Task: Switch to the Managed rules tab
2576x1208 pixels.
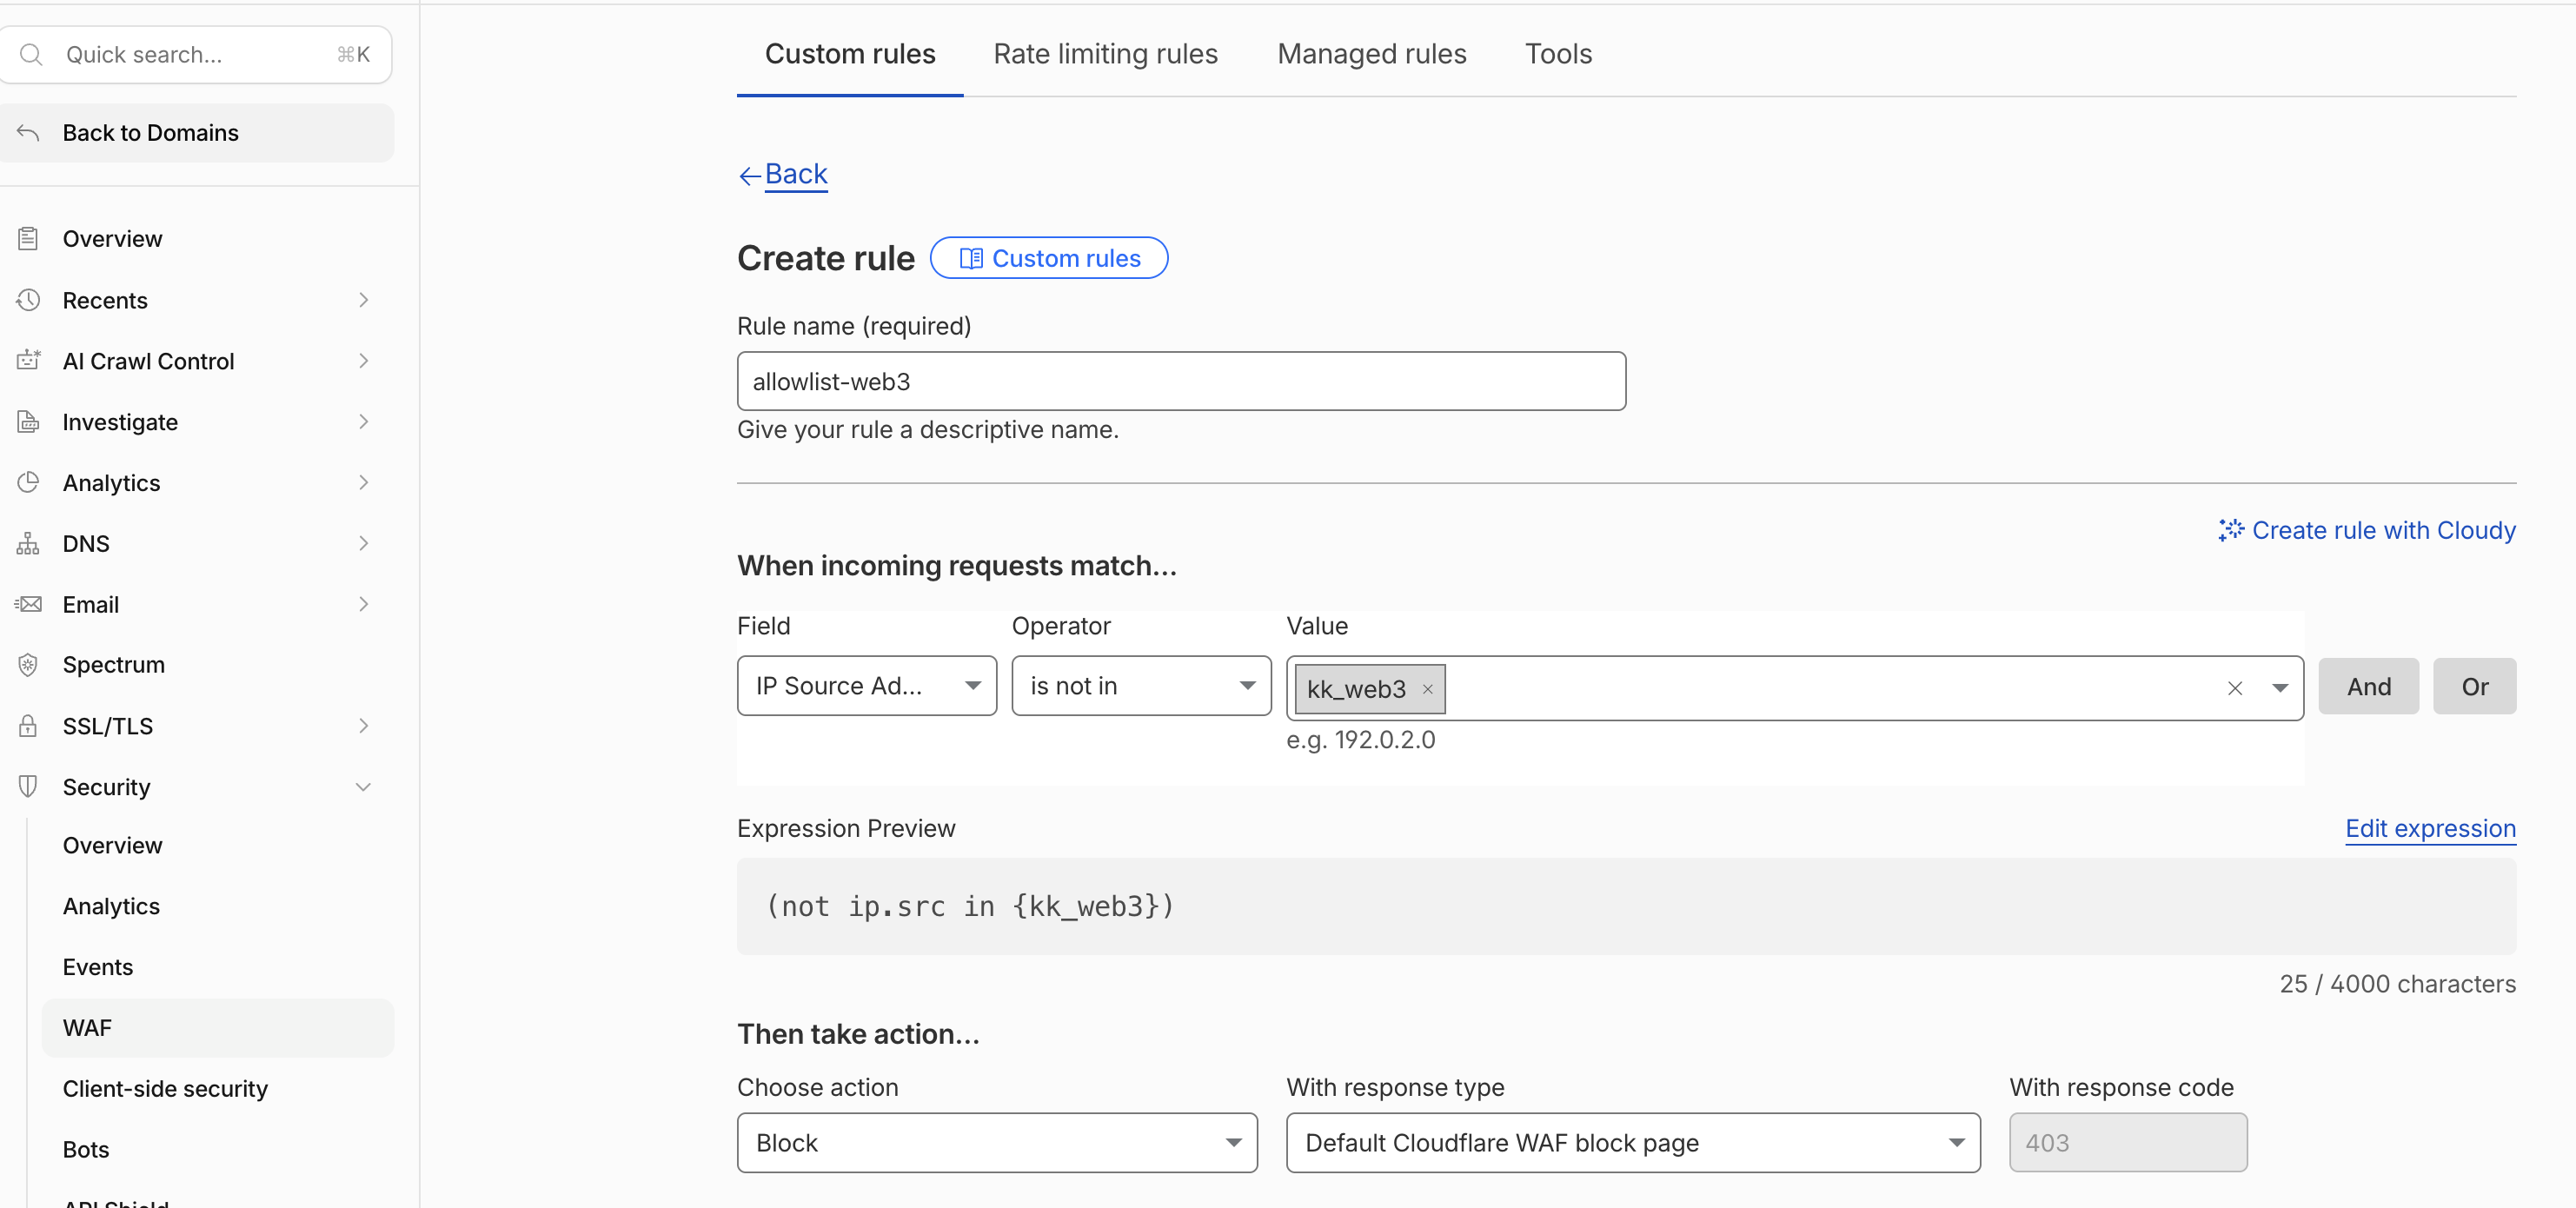Action: click(1371, 54)
